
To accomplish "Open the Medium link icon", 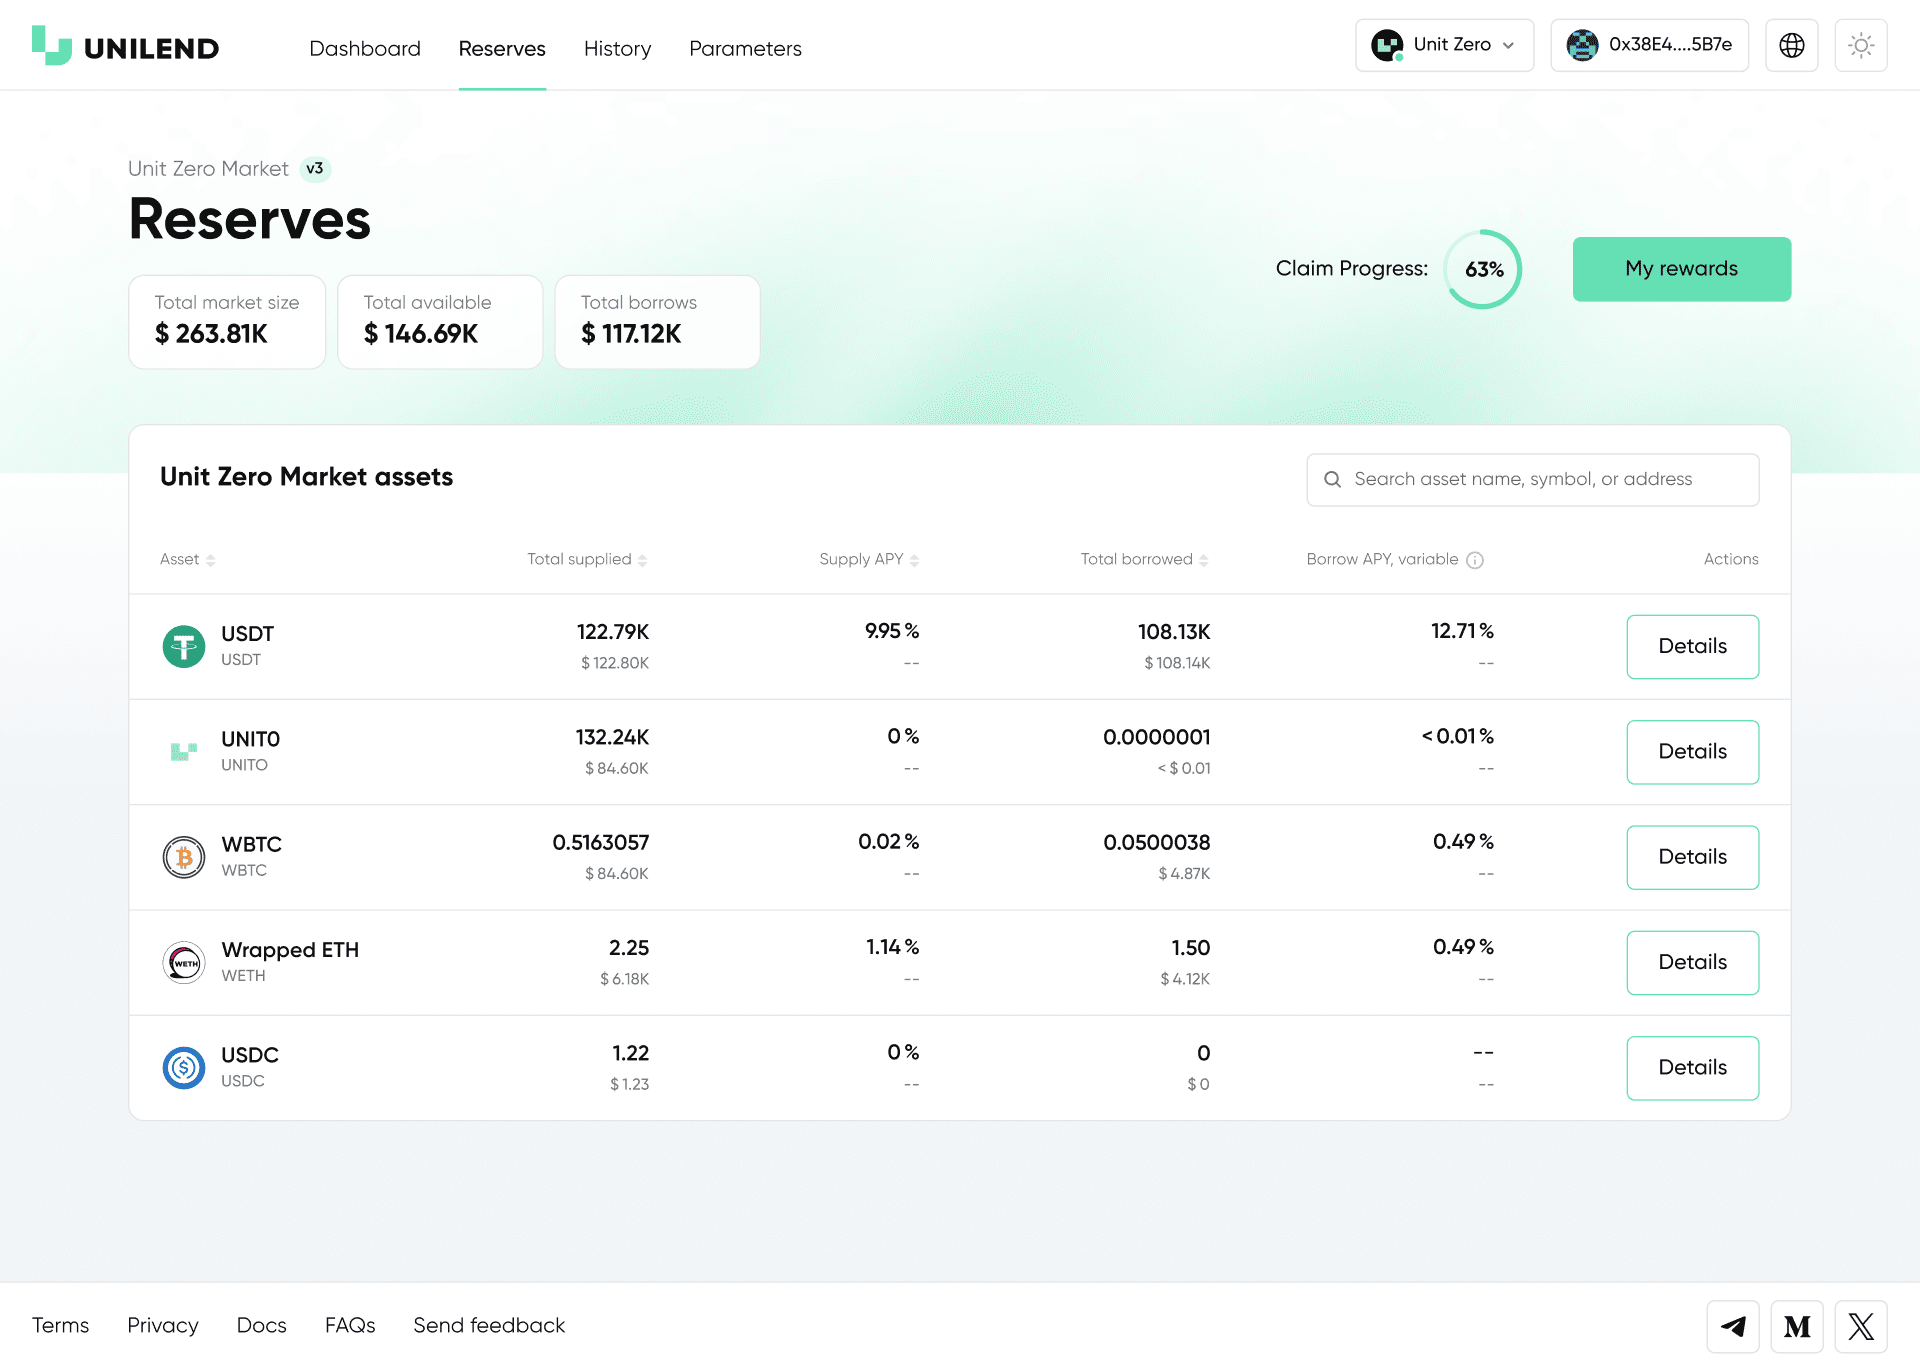I will [x=1796, y=1326].
